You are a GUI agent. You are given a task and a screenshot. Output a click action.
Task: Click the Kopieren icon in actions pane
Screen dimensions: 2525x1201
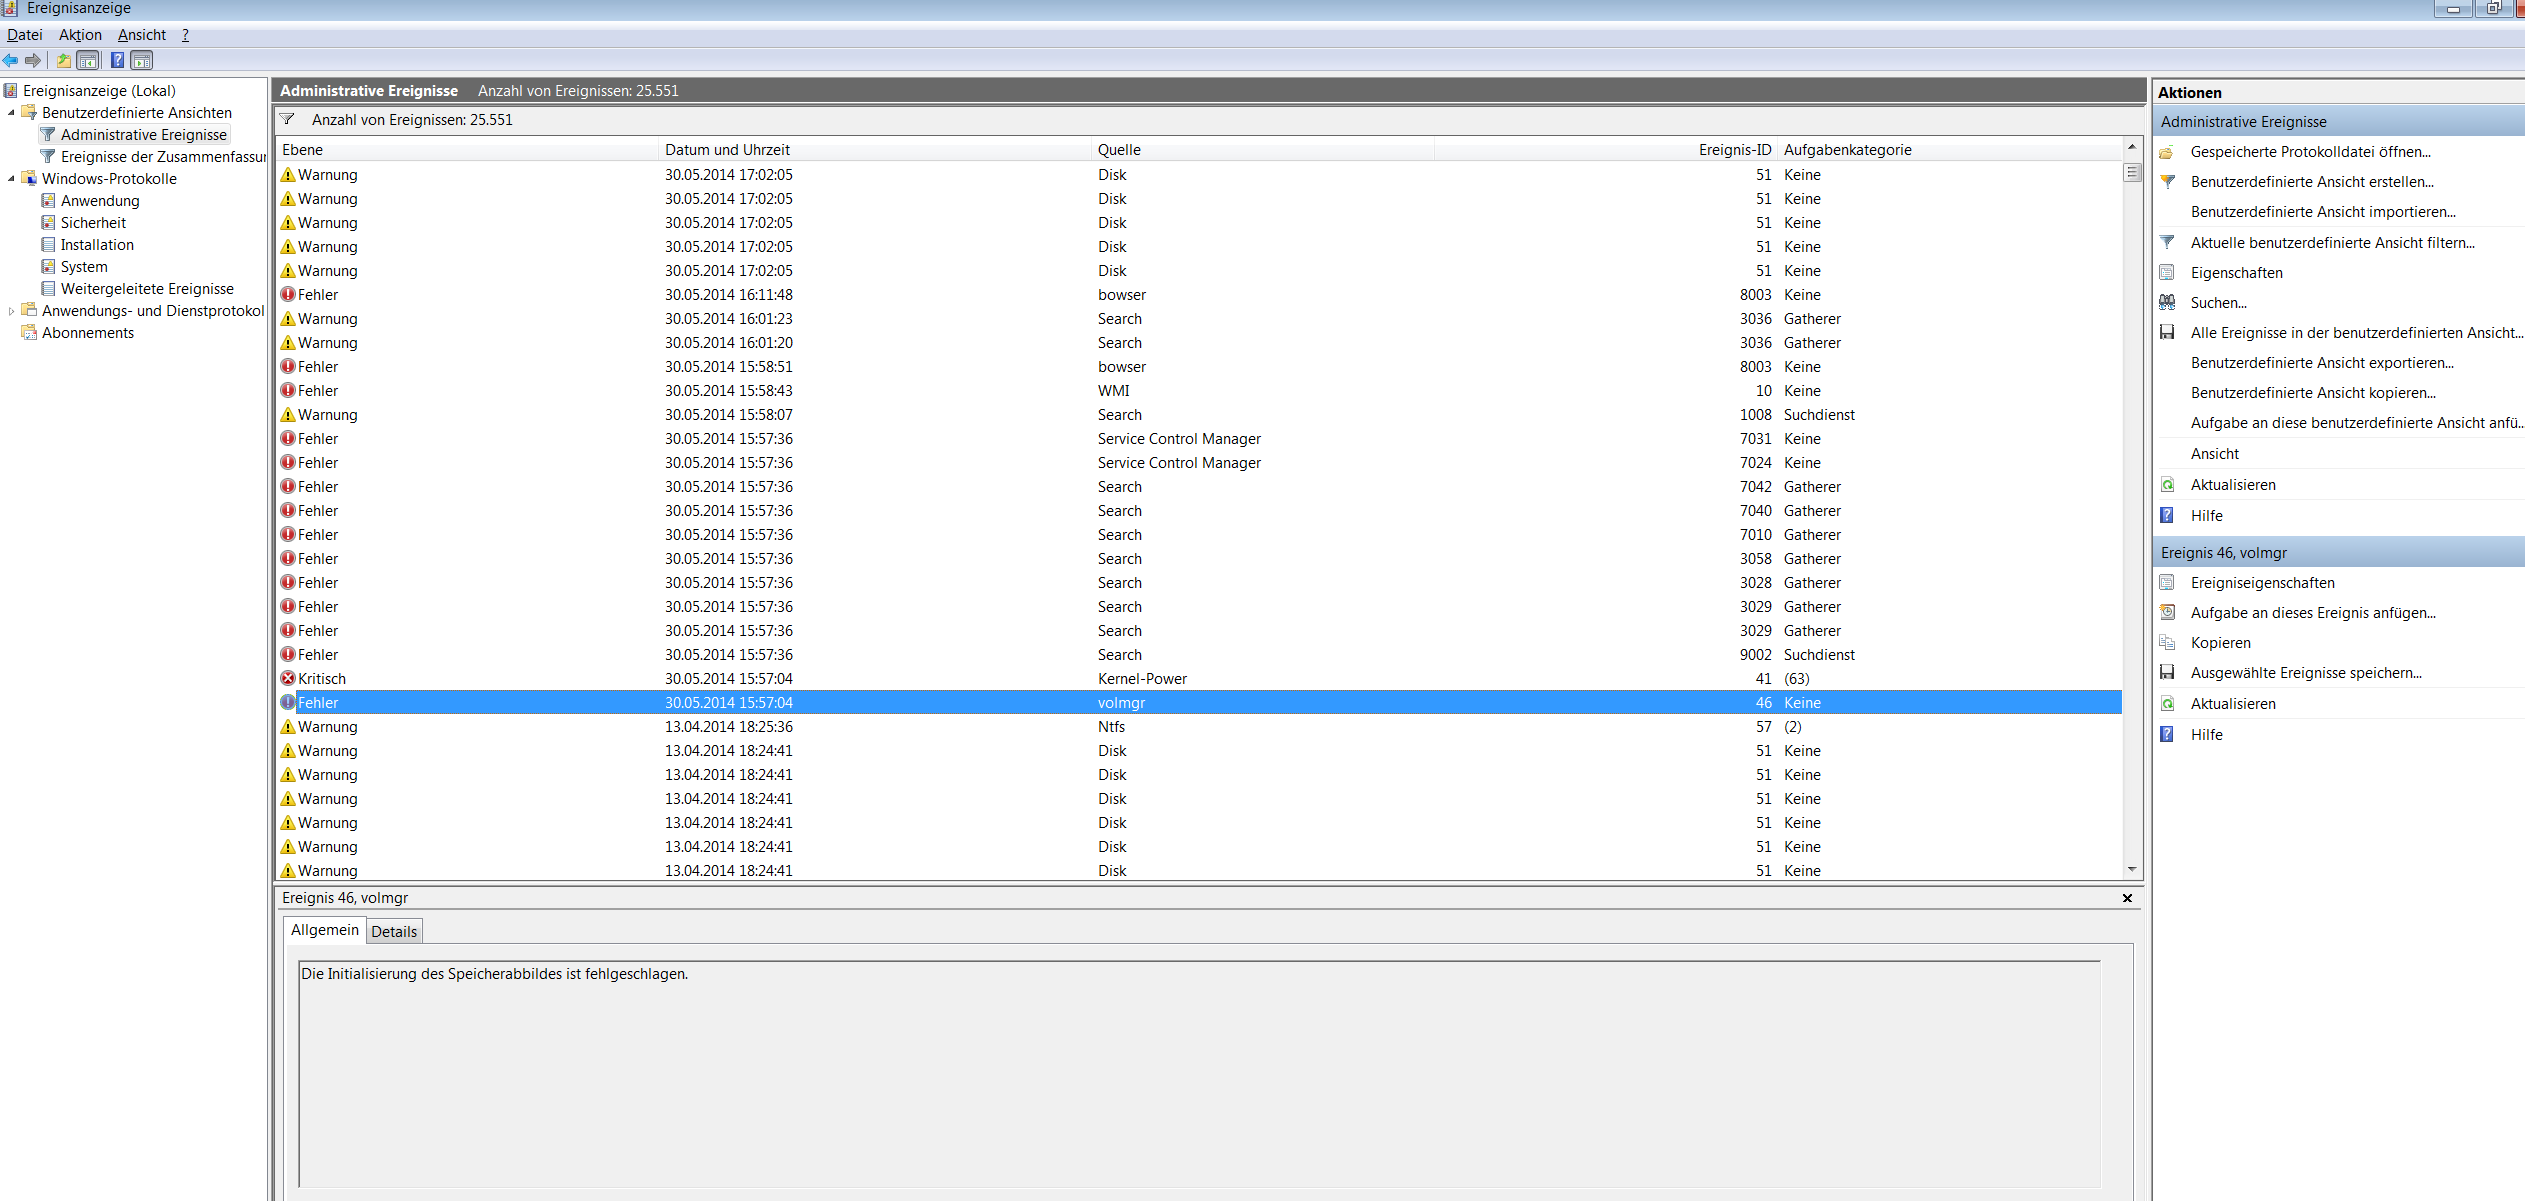[x=2167, y=643]
